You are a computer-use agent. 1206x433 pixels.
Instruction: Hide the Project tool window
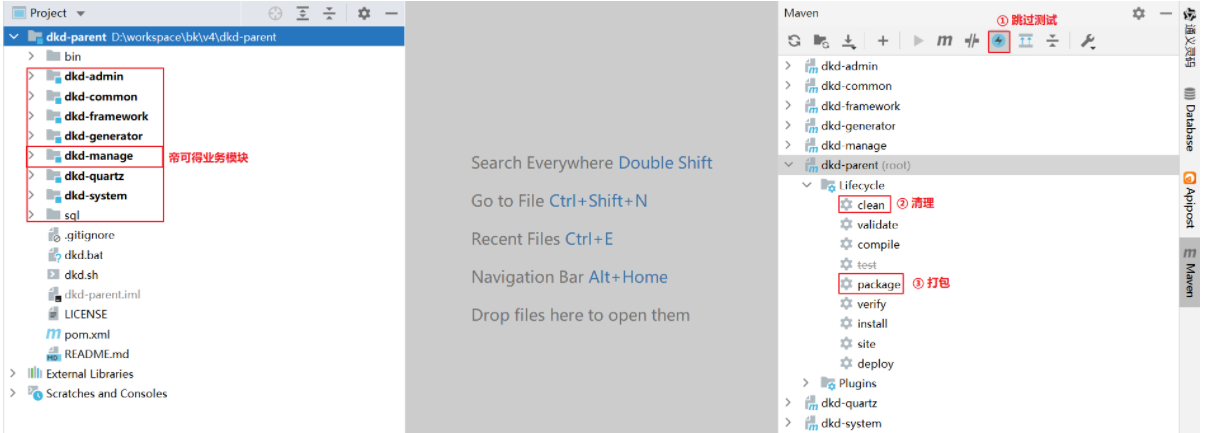point(391,13)
